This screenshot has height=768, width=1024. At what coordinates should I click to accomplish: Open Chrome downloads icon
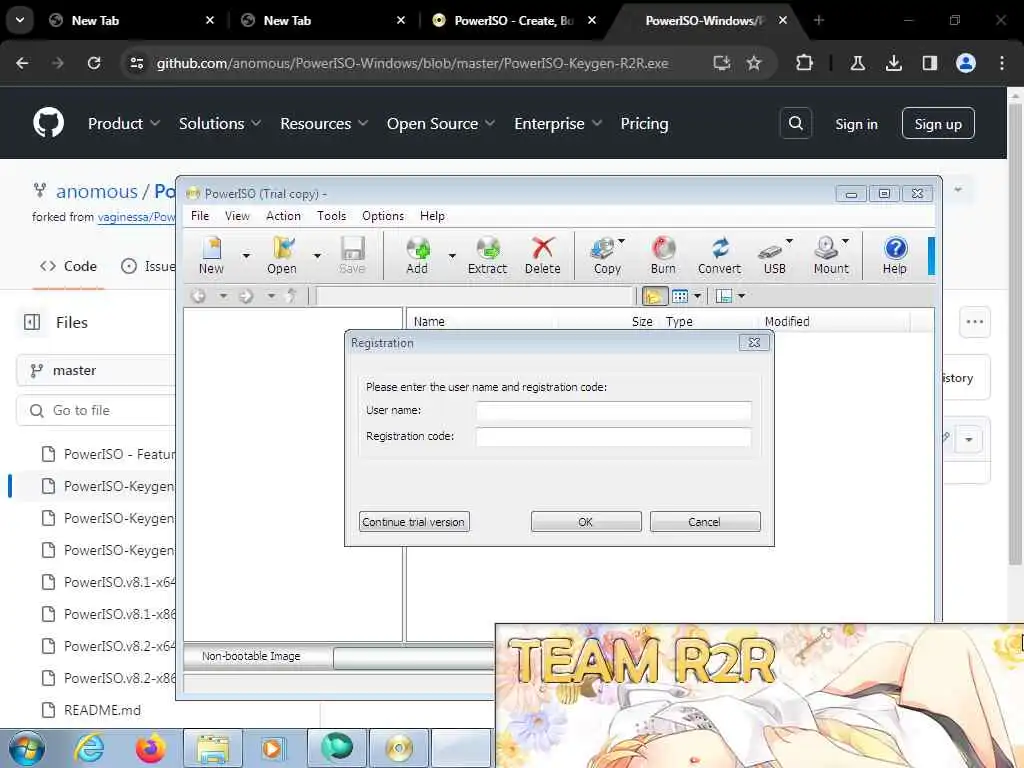coord(893,63)
